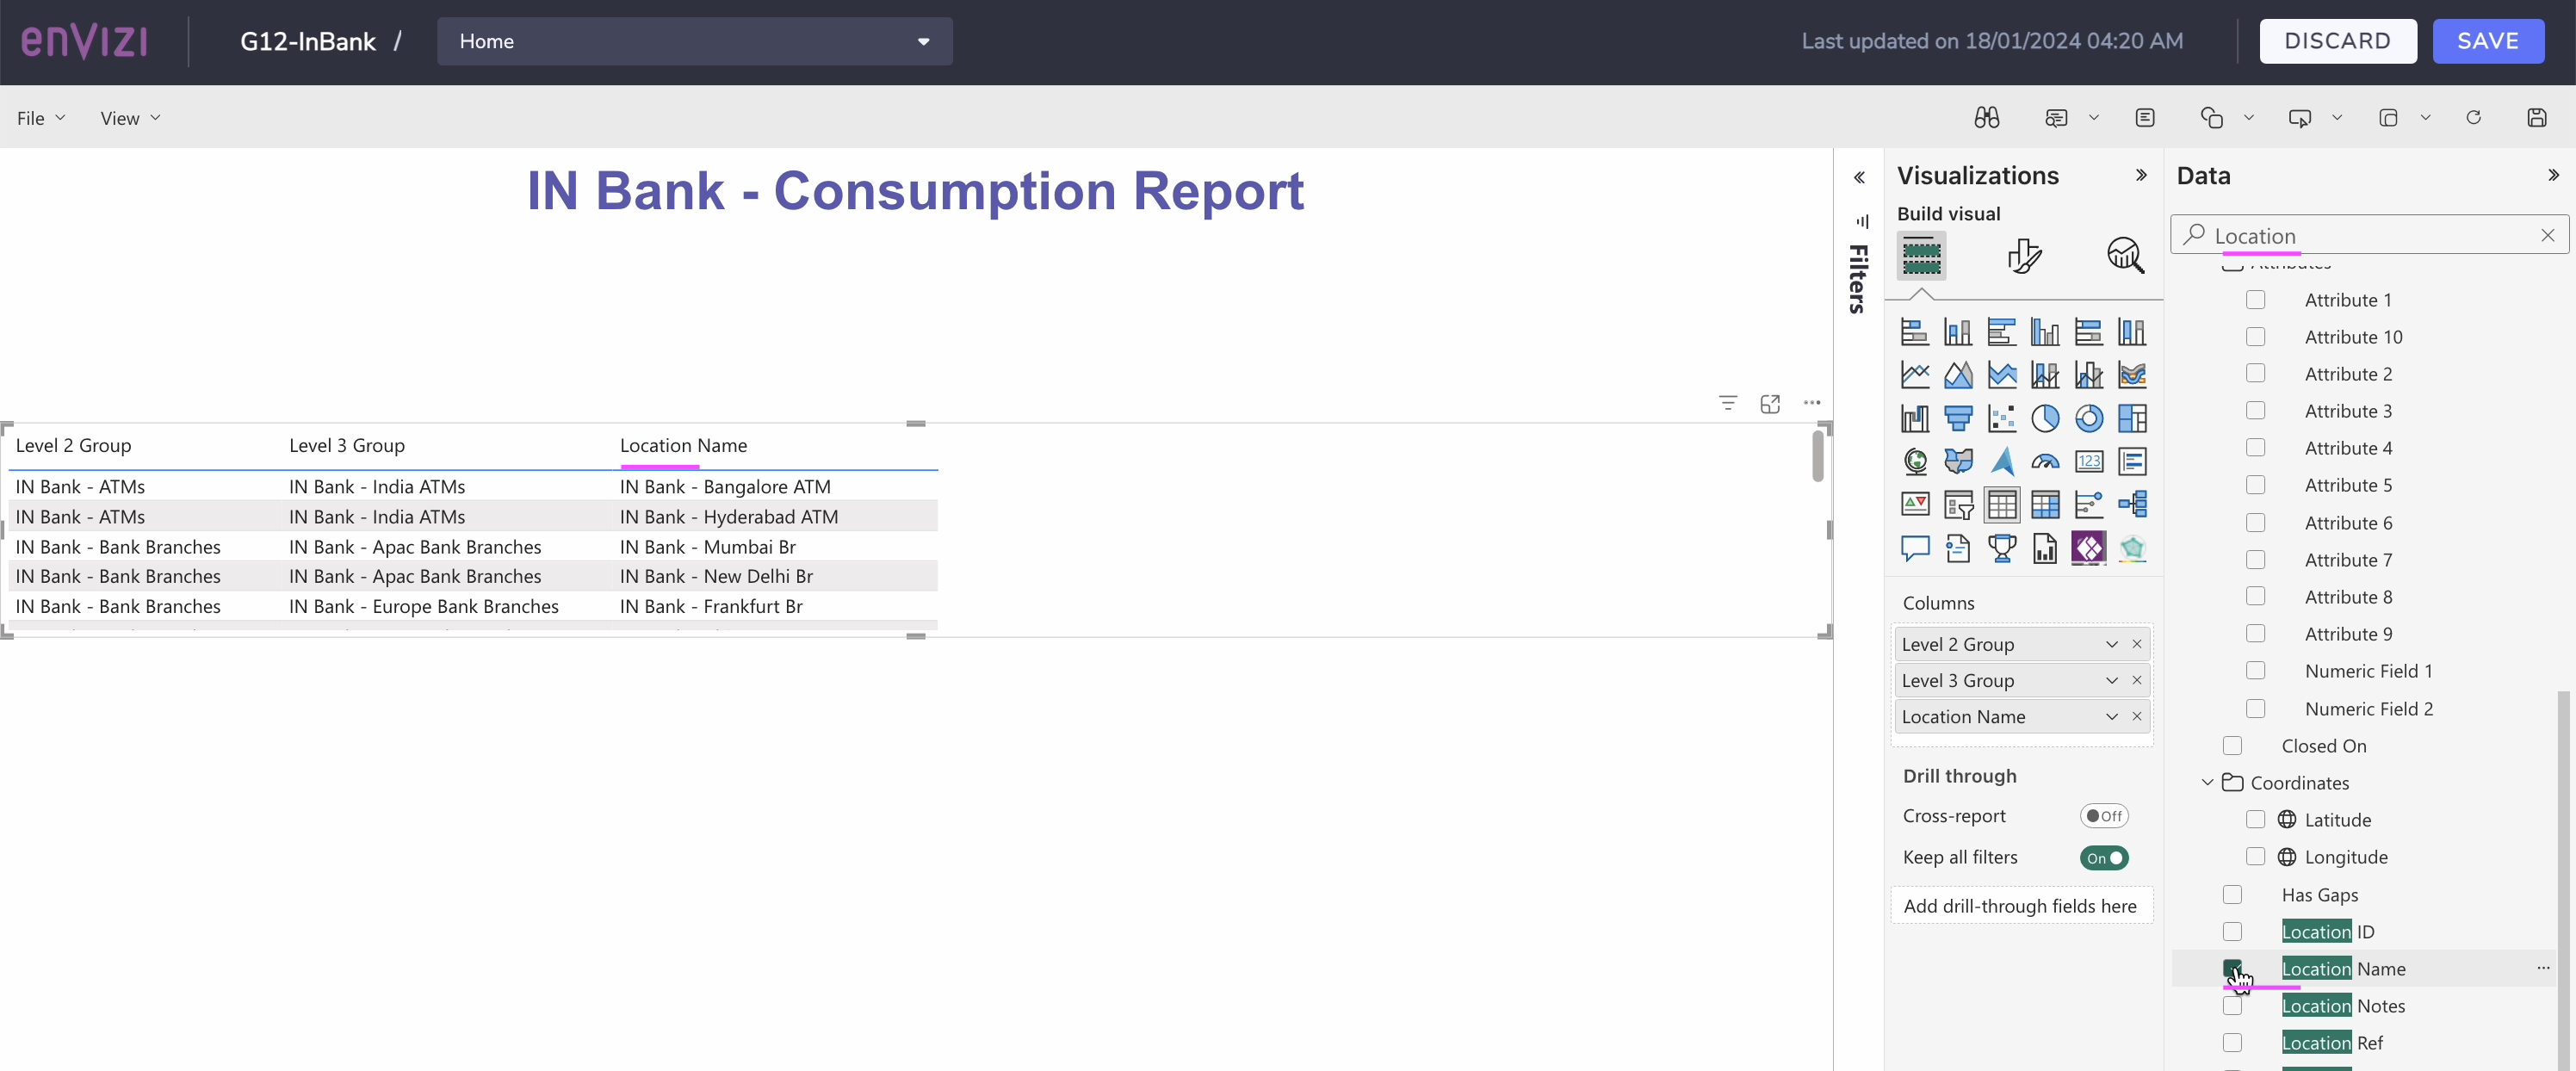Select the Map visualization globe icon
Viewport: 2576px width, 1071px height.
(x=1916, y=461)
